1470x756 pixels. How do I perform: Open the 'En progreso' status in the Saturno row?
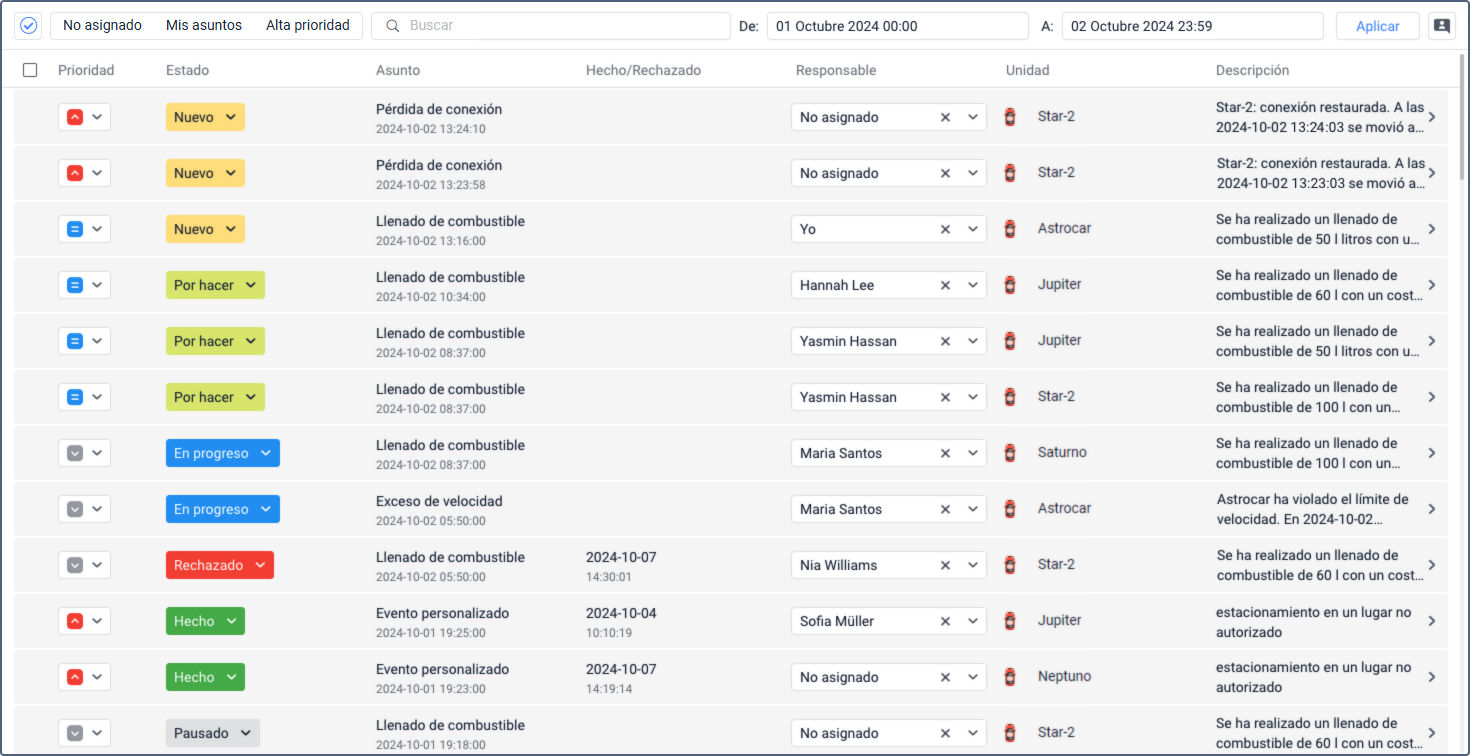click(223, 453)
